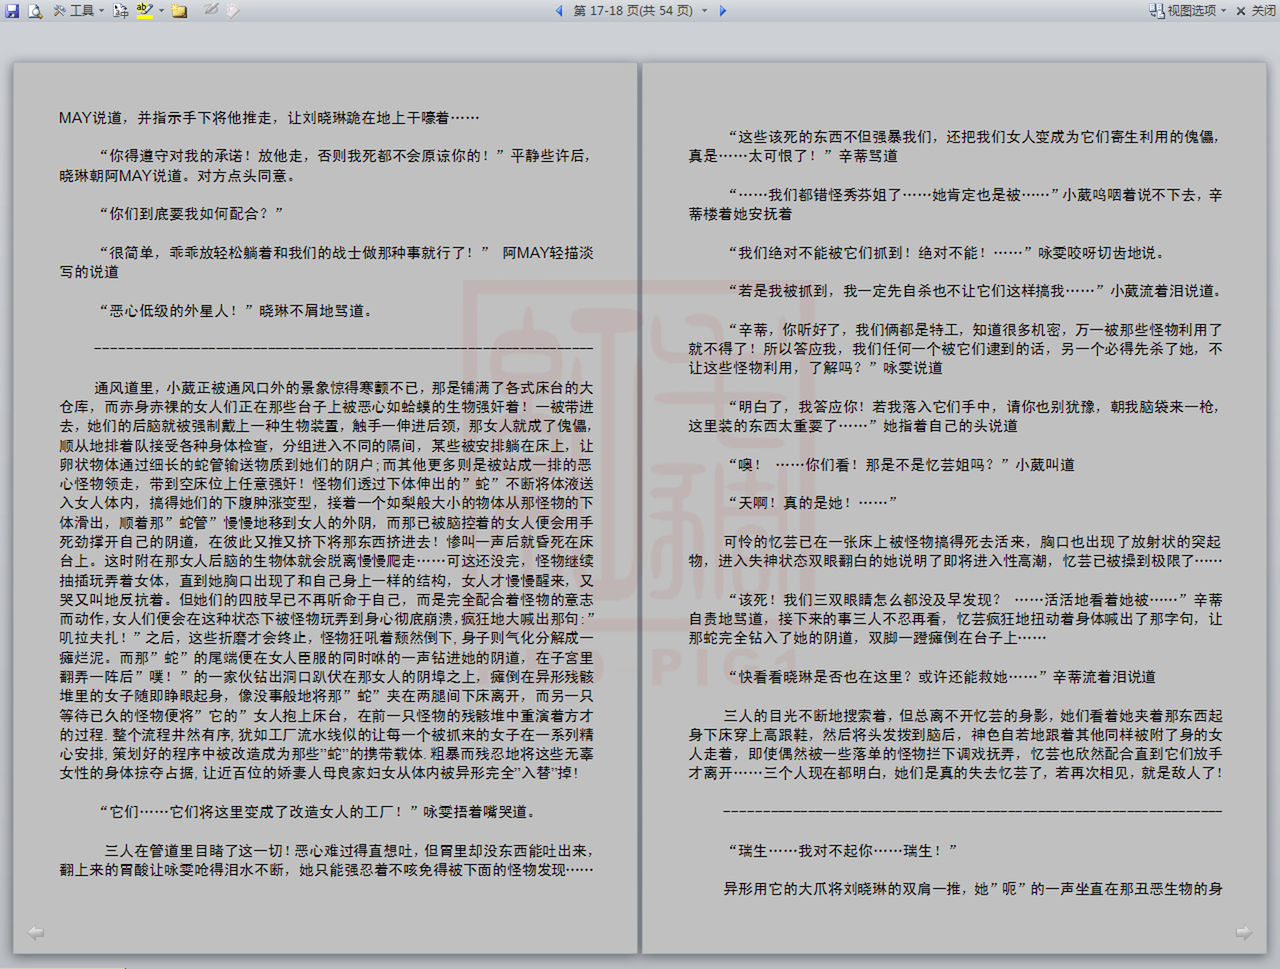Click 关闭 to exit reading view
This screenshot has height=969, width=1280.
click(1256, 11)
